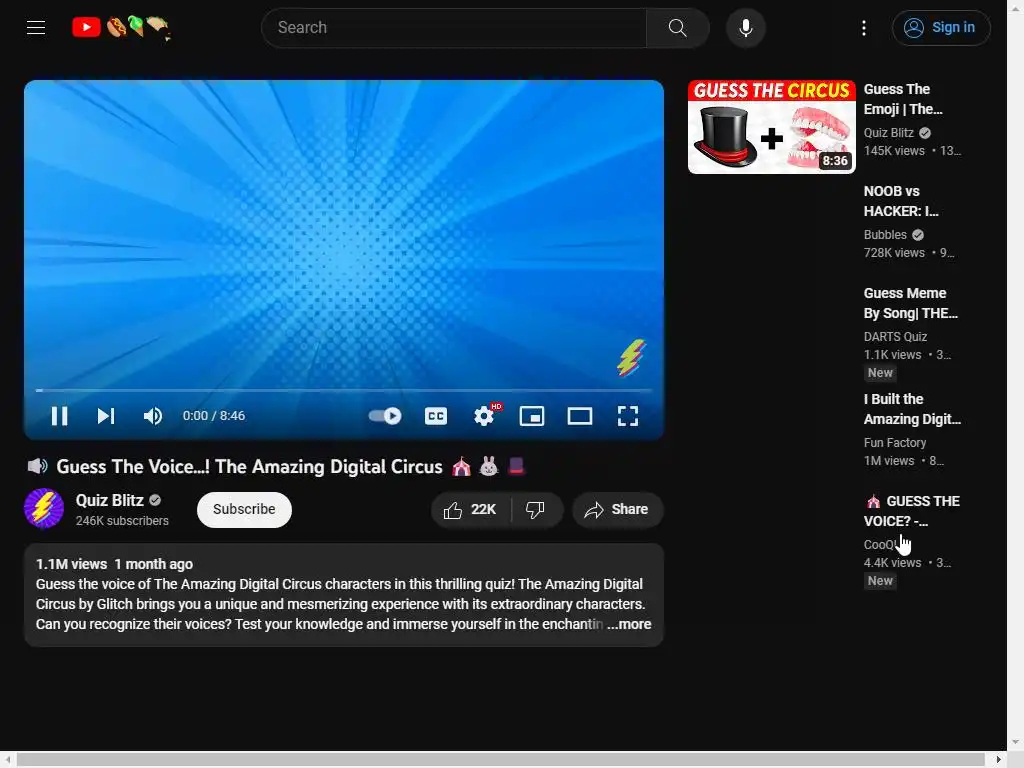Seek on the video progress bar
Viewport: 1024px width, 768px height.
344,391
